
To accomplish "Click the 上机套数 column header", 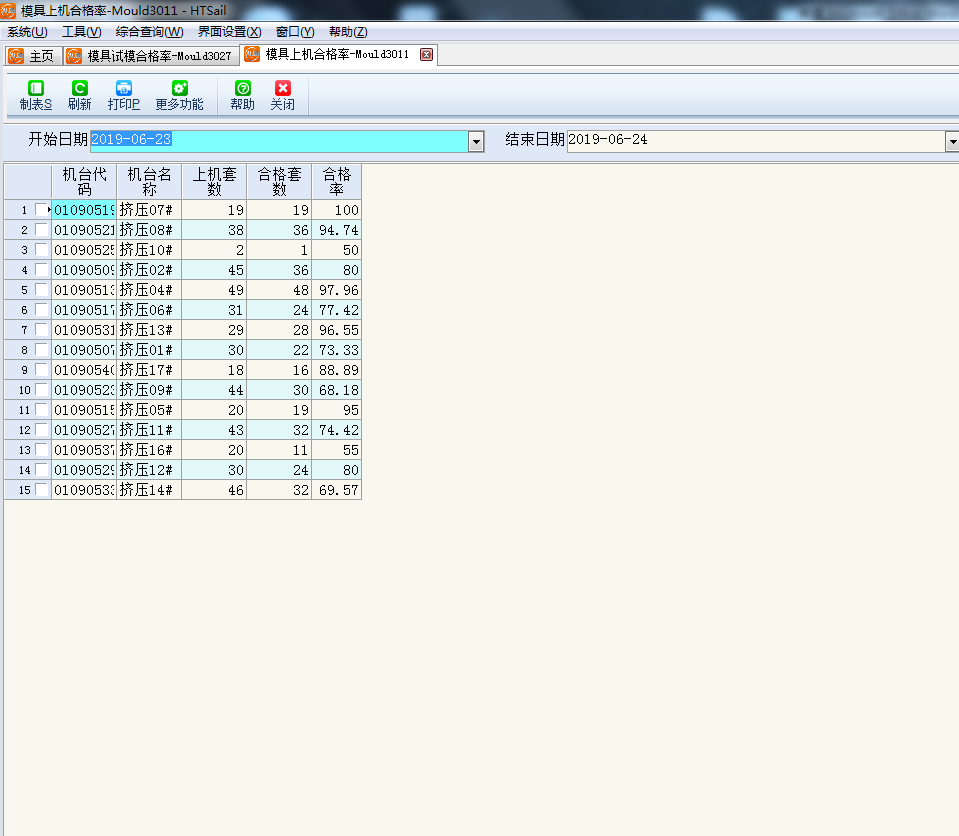I will pos(214,181).
